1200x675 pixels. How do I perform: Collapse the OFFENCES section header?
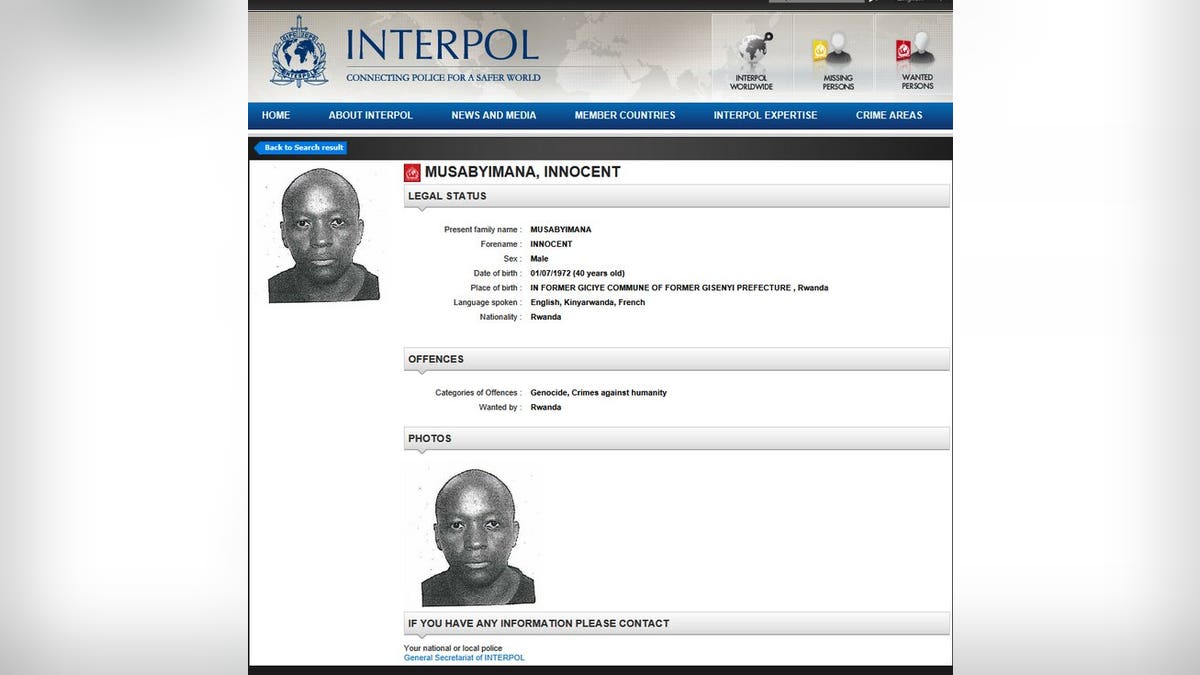click(676, 359)
